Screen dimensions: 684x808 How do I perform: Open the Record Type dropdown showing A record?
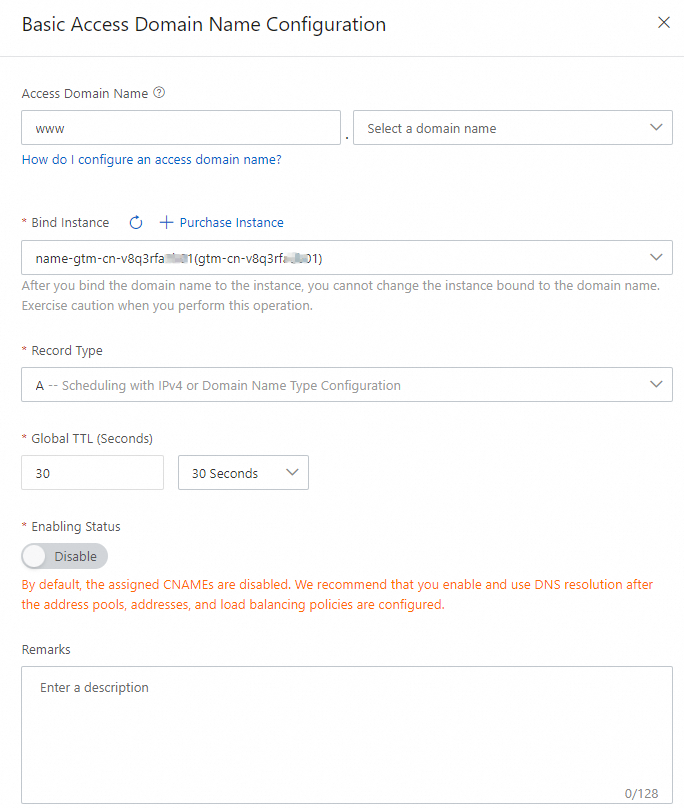(347, 384)
